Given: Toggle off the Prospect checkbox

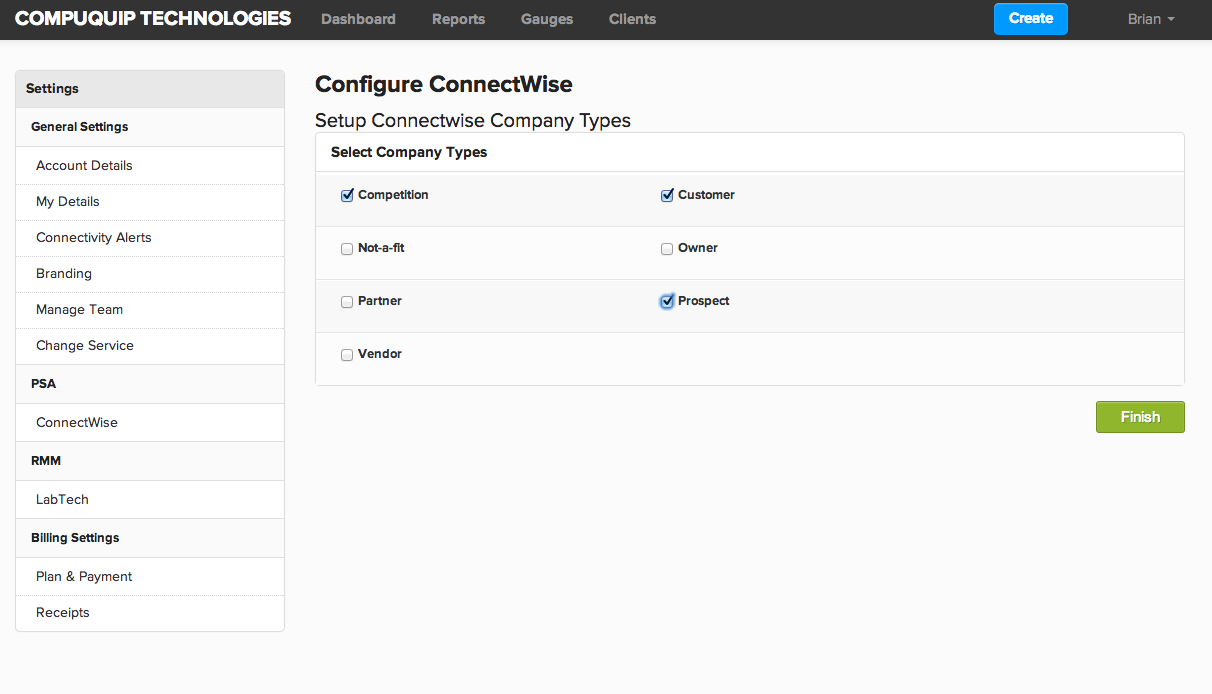Looking at the screenshot, I should [667, 302].
